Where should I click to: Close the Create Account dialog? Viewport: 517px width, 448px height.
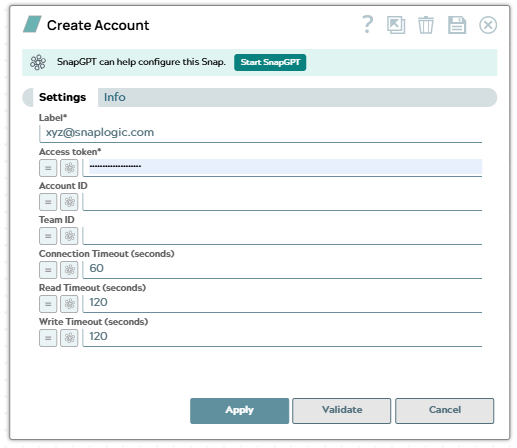(x=488, y=25)
